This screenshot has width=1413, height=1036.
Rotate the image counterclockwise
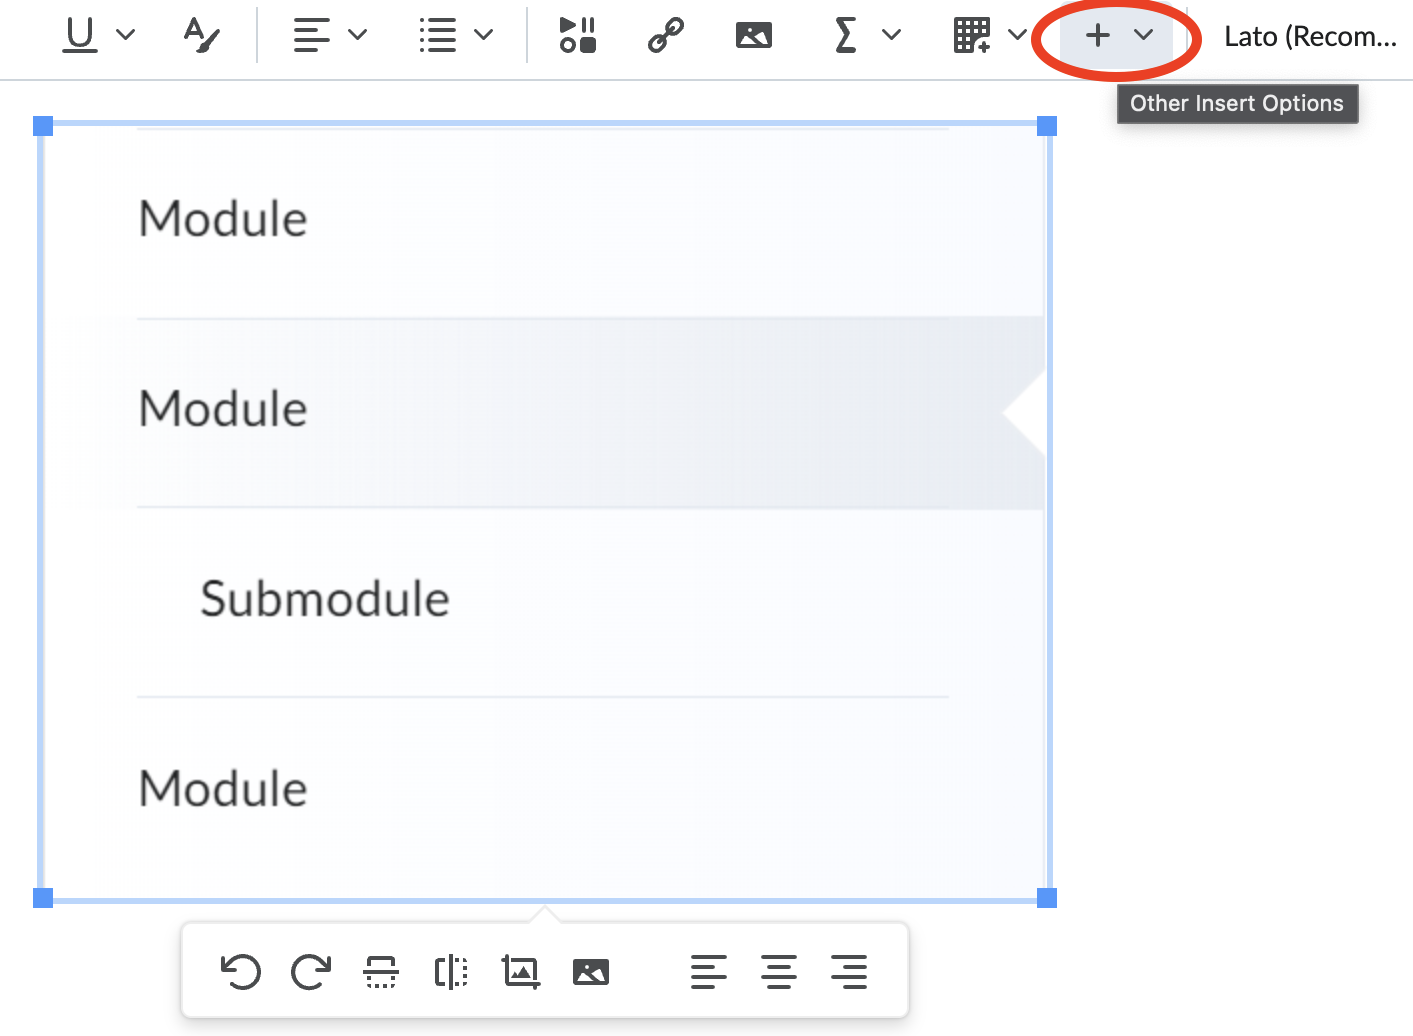240,972
